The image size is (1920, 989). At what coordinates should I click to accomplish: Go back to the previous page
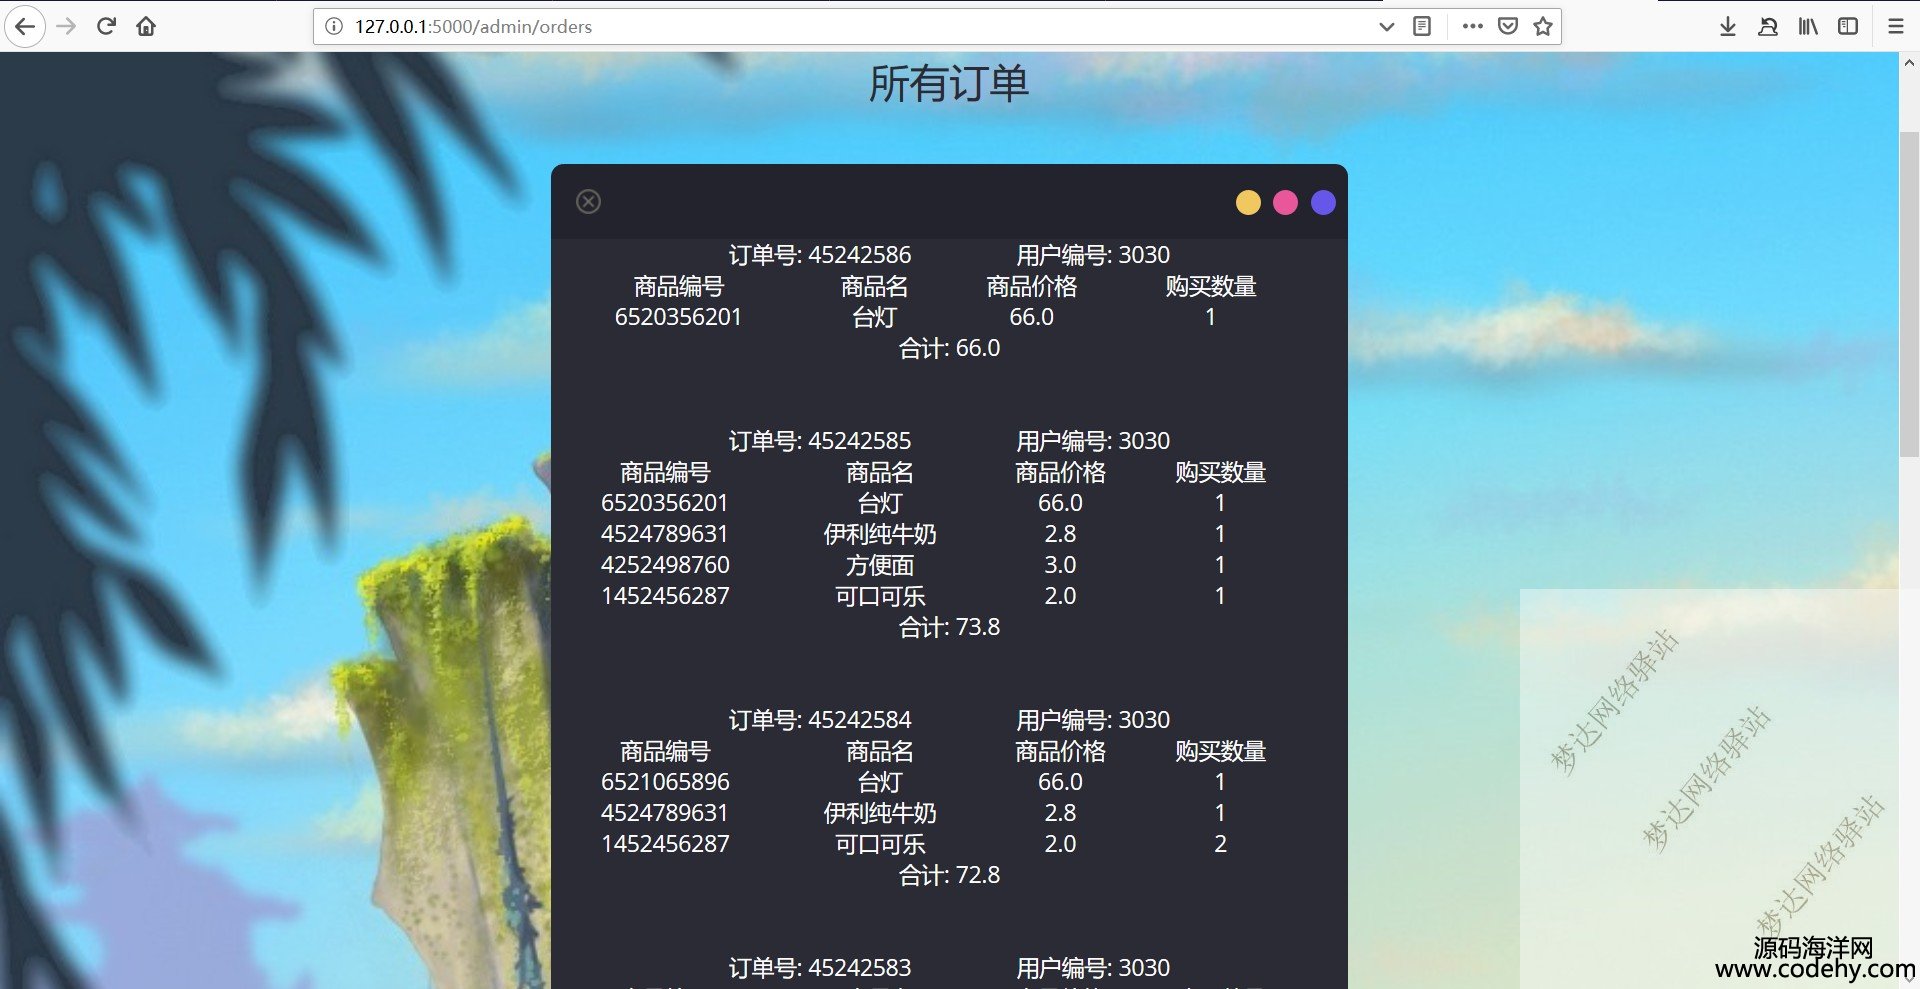[x=25, y=26]
